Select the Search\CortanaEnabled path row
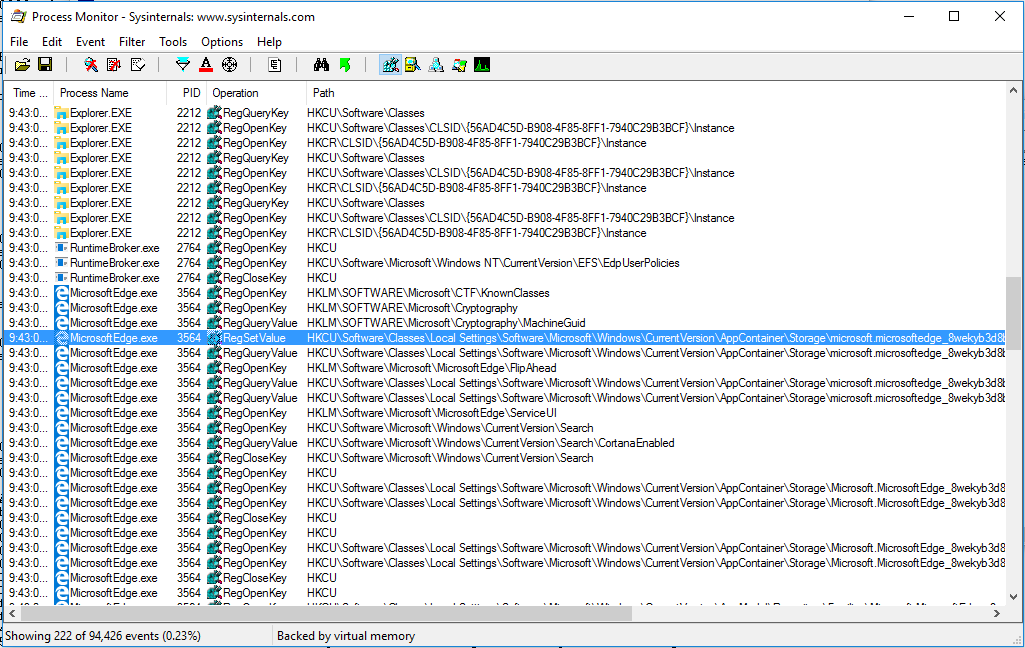1025x648 pixels. click(505, 443)
